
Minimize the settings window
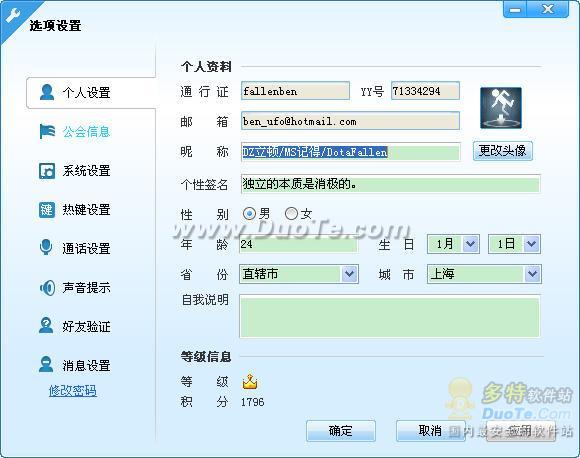515,9
